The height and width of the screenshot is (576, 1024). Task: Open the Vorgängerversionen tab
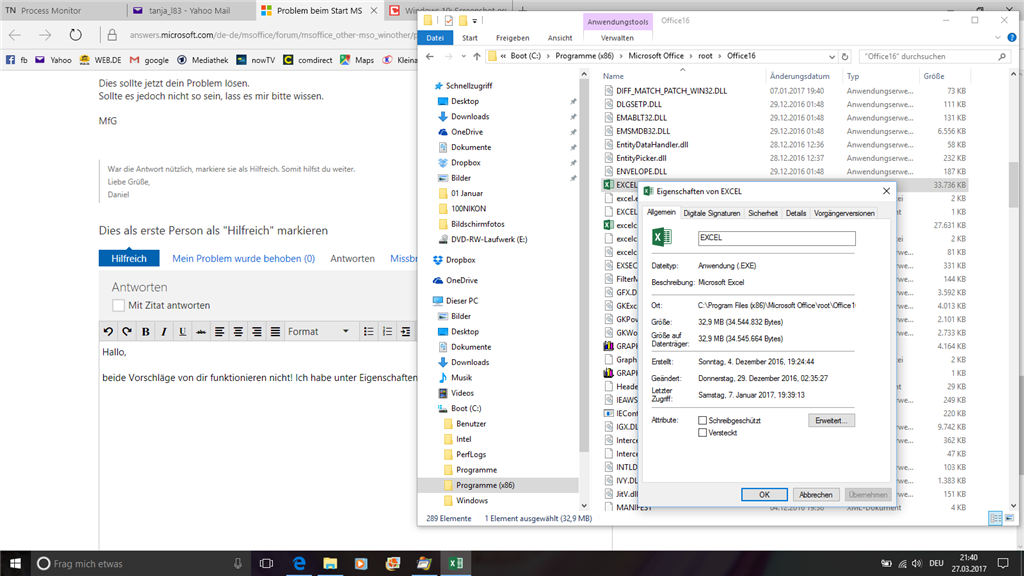click(844, 214)
